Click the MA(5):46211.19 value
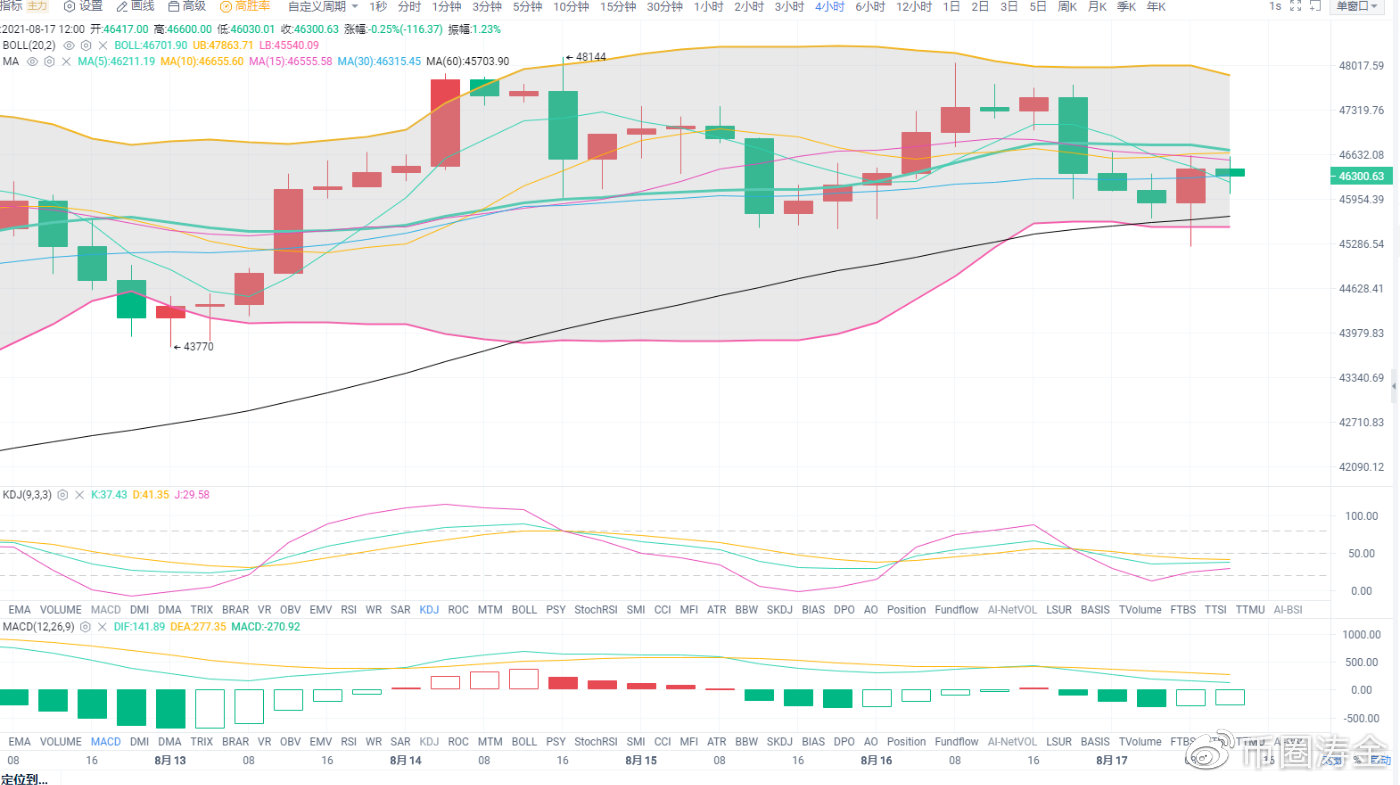This screenshot has width=1400, height=785. (118, 62)
